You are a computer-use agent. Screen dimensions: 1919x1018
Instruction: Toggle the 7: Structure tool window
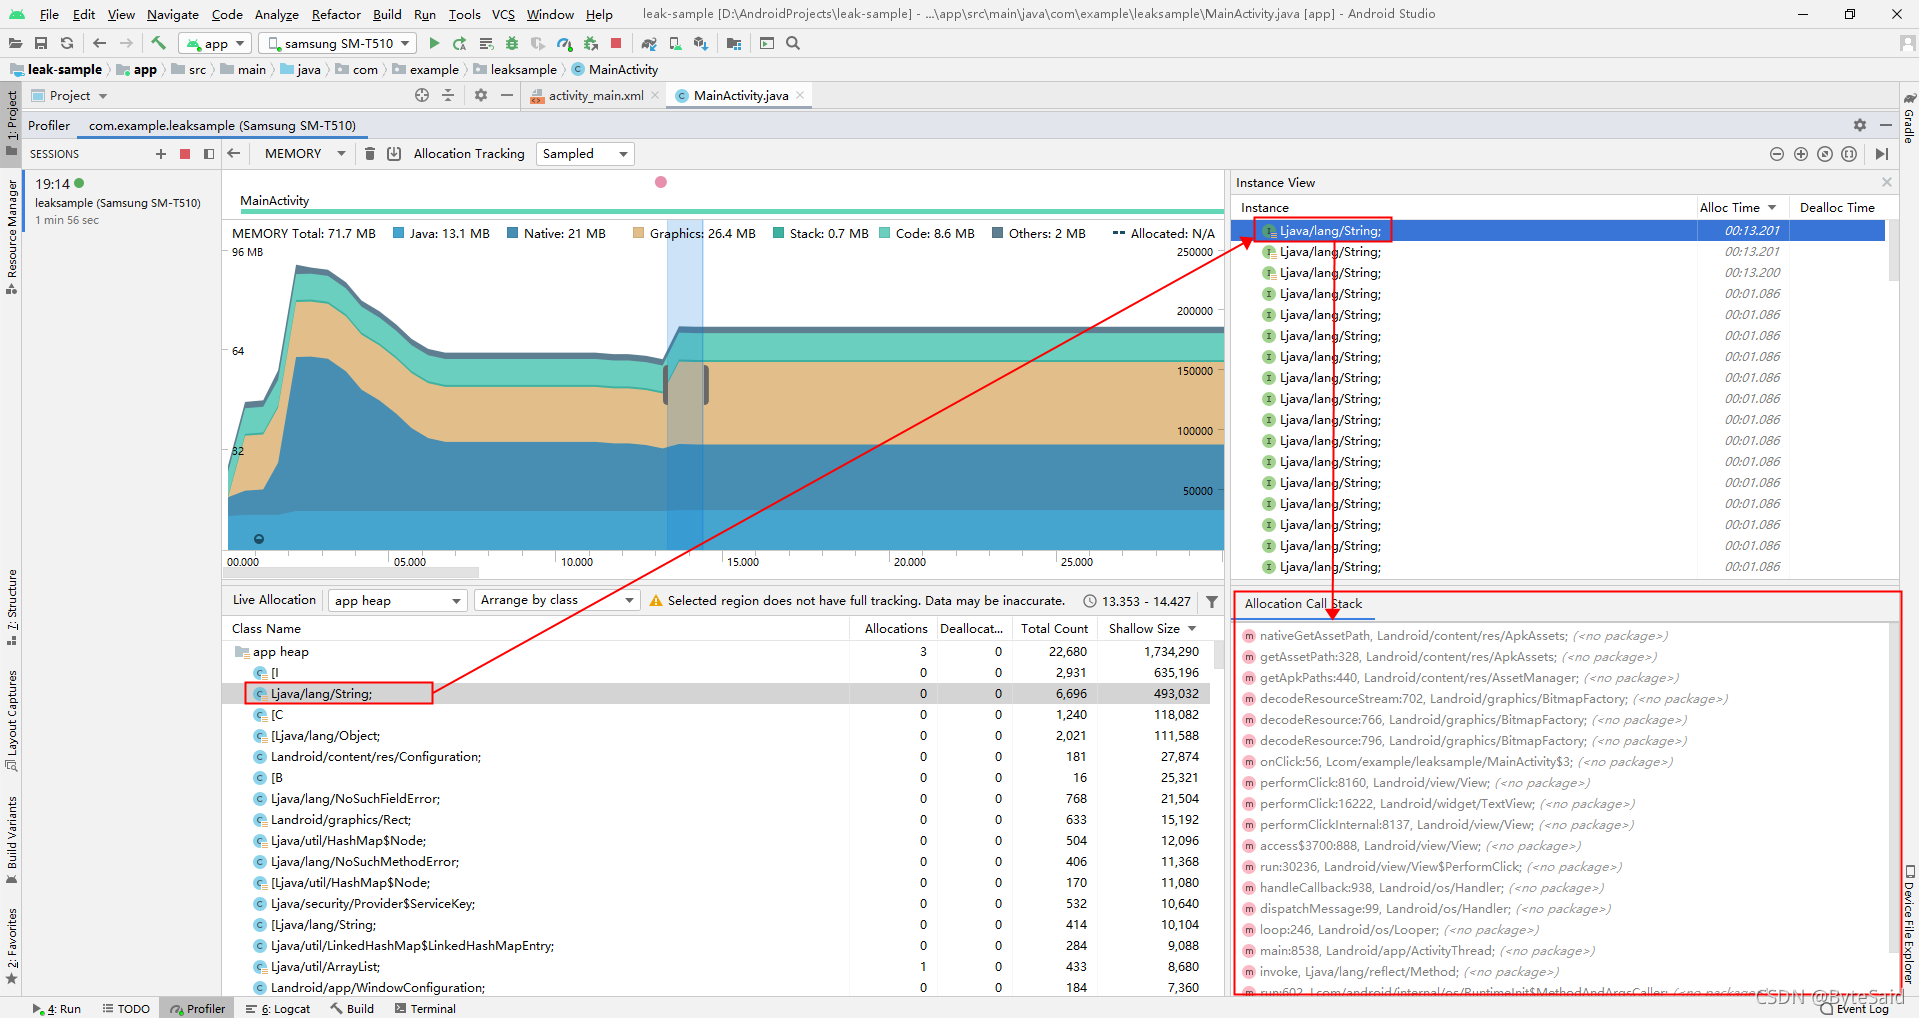(x=11, y=607)
